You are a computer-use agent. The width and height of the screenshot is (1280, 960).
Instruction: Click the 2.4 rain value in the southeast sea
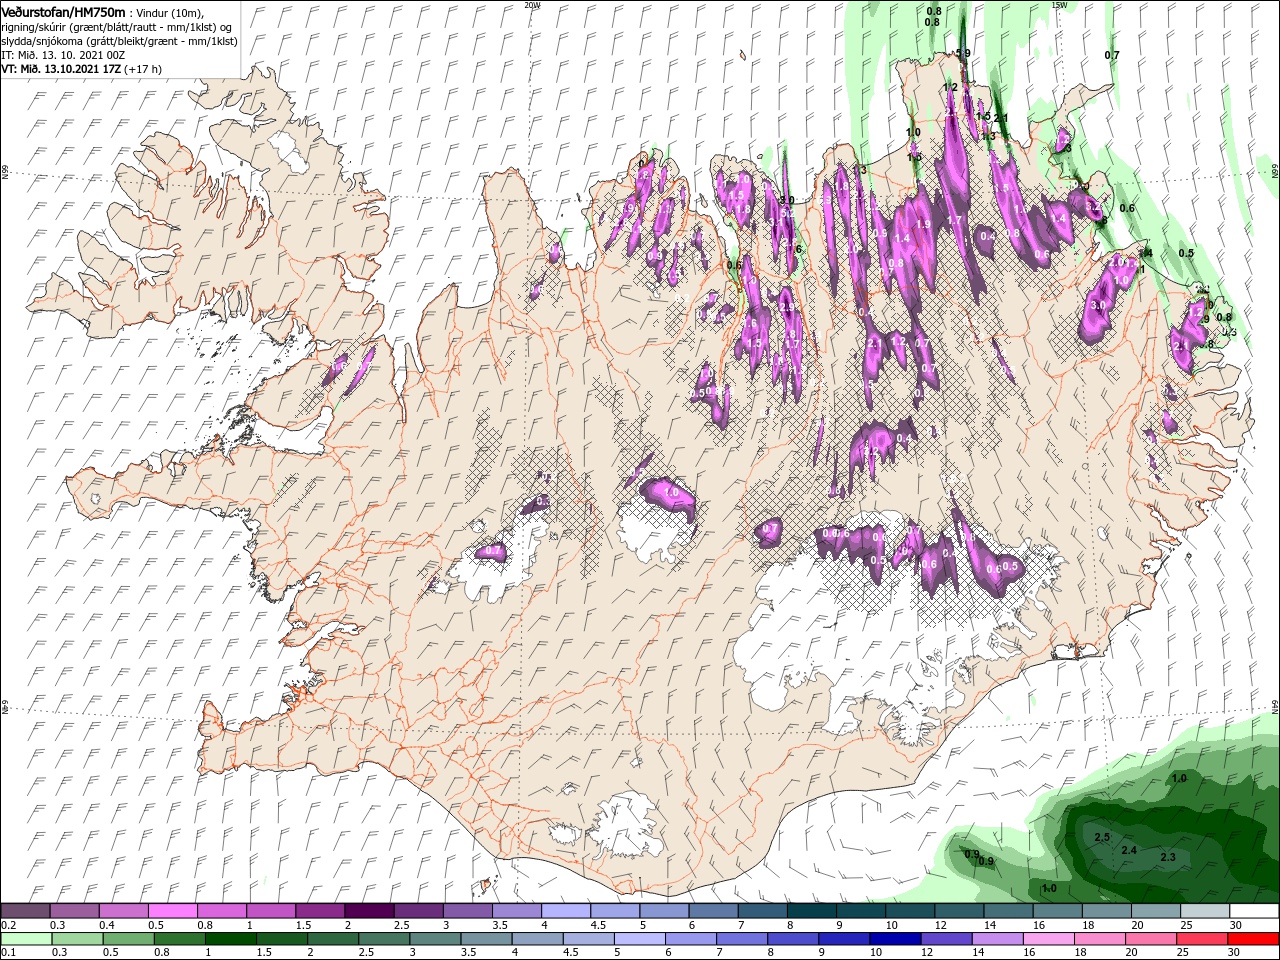click(x=1129, y=850)
